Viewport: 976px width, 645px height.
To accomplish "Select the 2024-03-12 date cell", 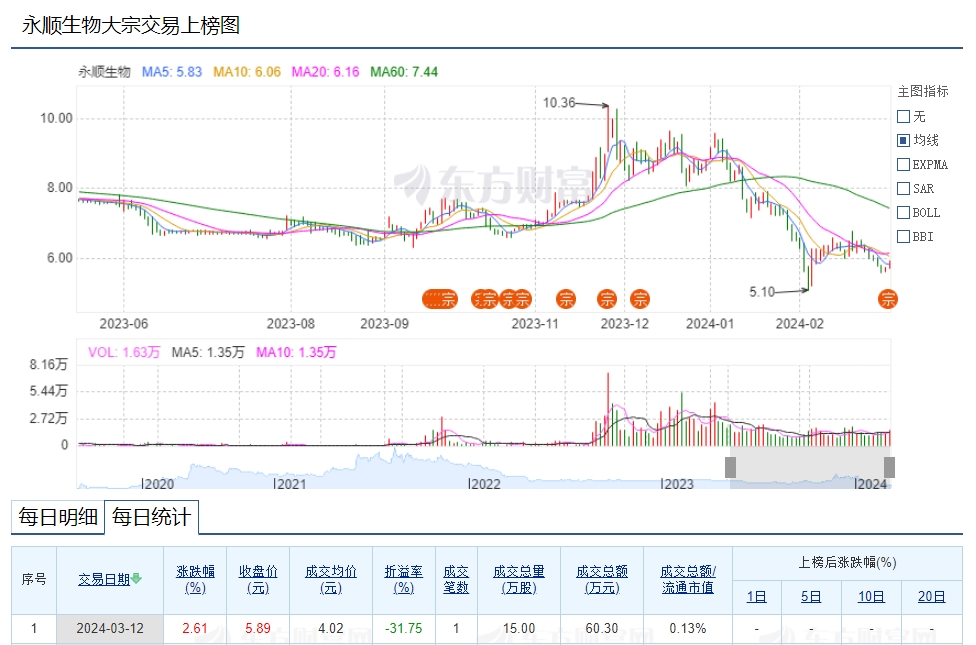I will [x=110, y=628].
